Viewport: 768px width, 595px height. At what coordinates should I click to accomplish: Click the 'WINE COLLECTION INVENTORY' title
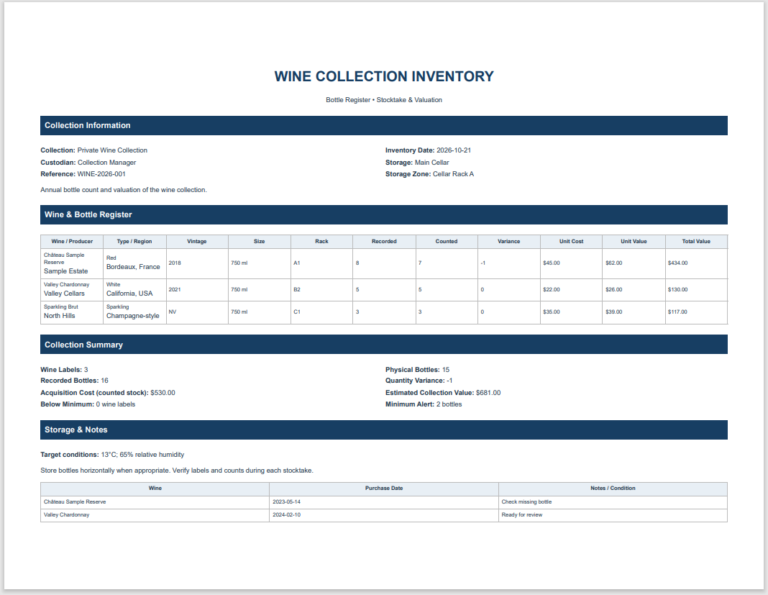pyautogui.click(x=384, y=76)
